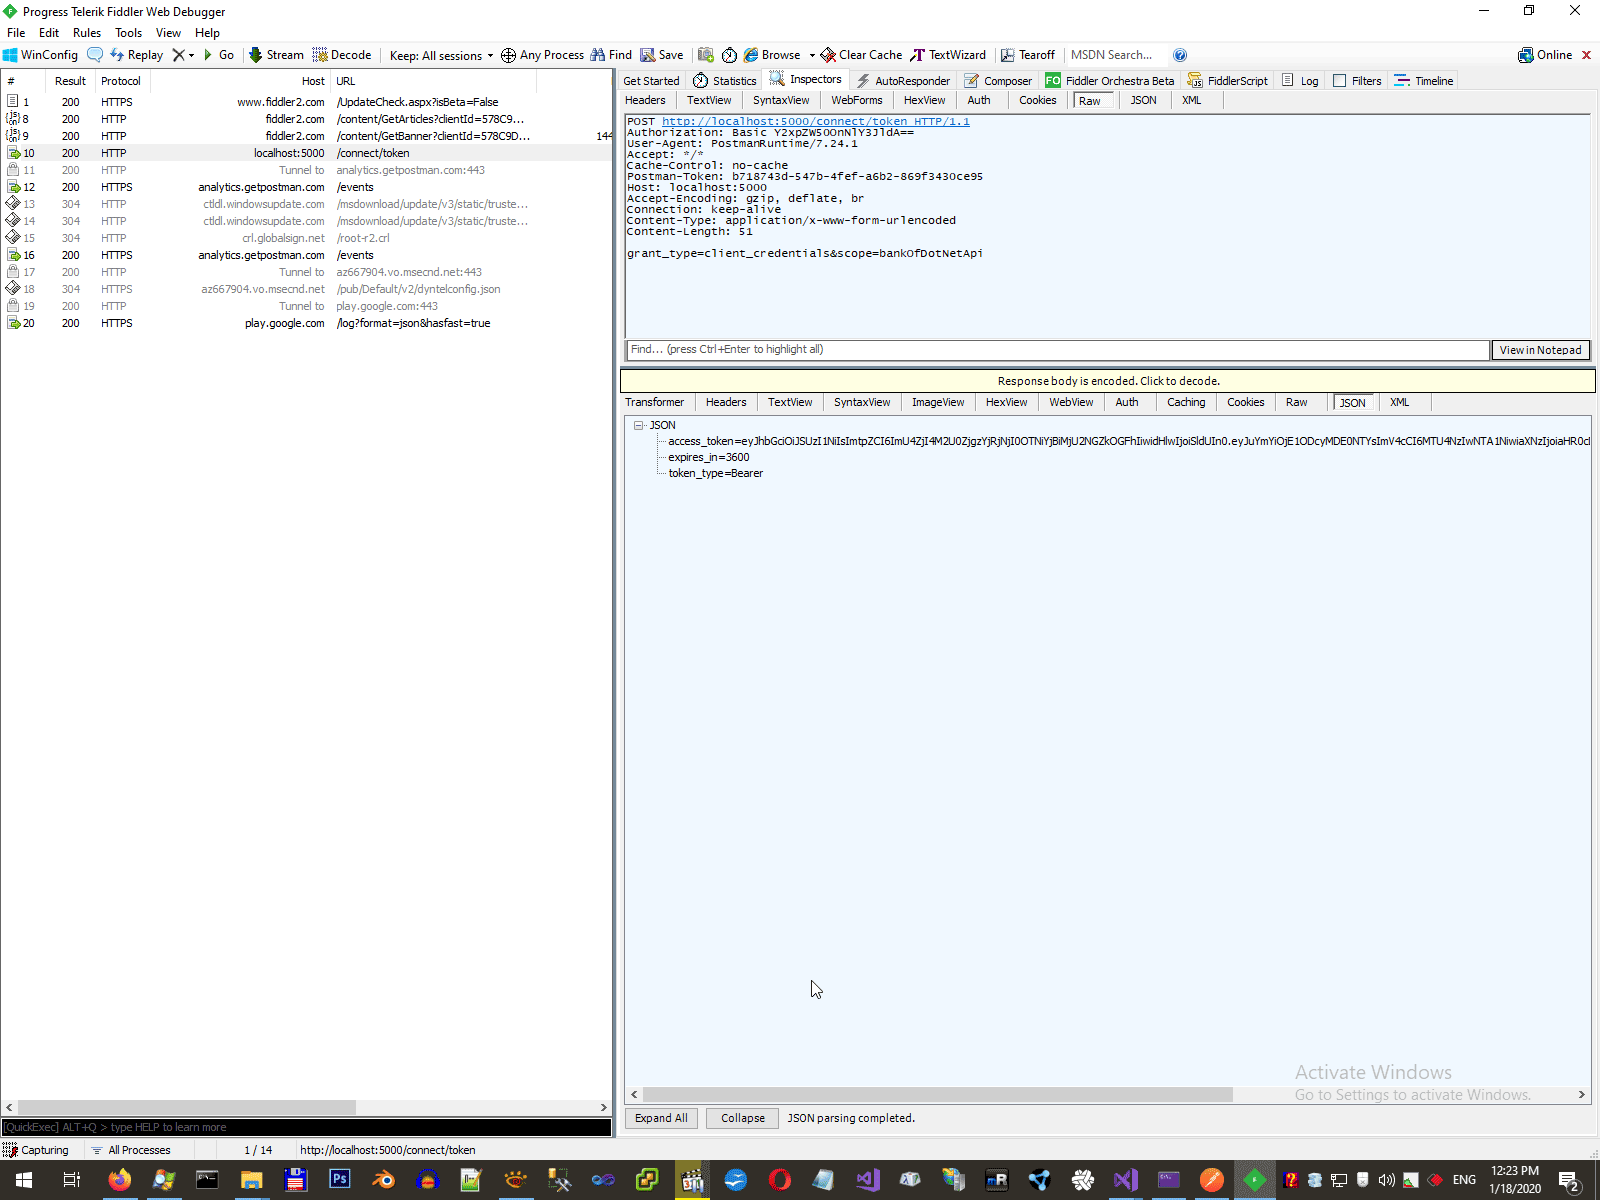Image resolution: width=1600 pixels, height=1200 pixels.
Task: Open Find sessions binoculars tool
Action: click(x=611, y=55)
